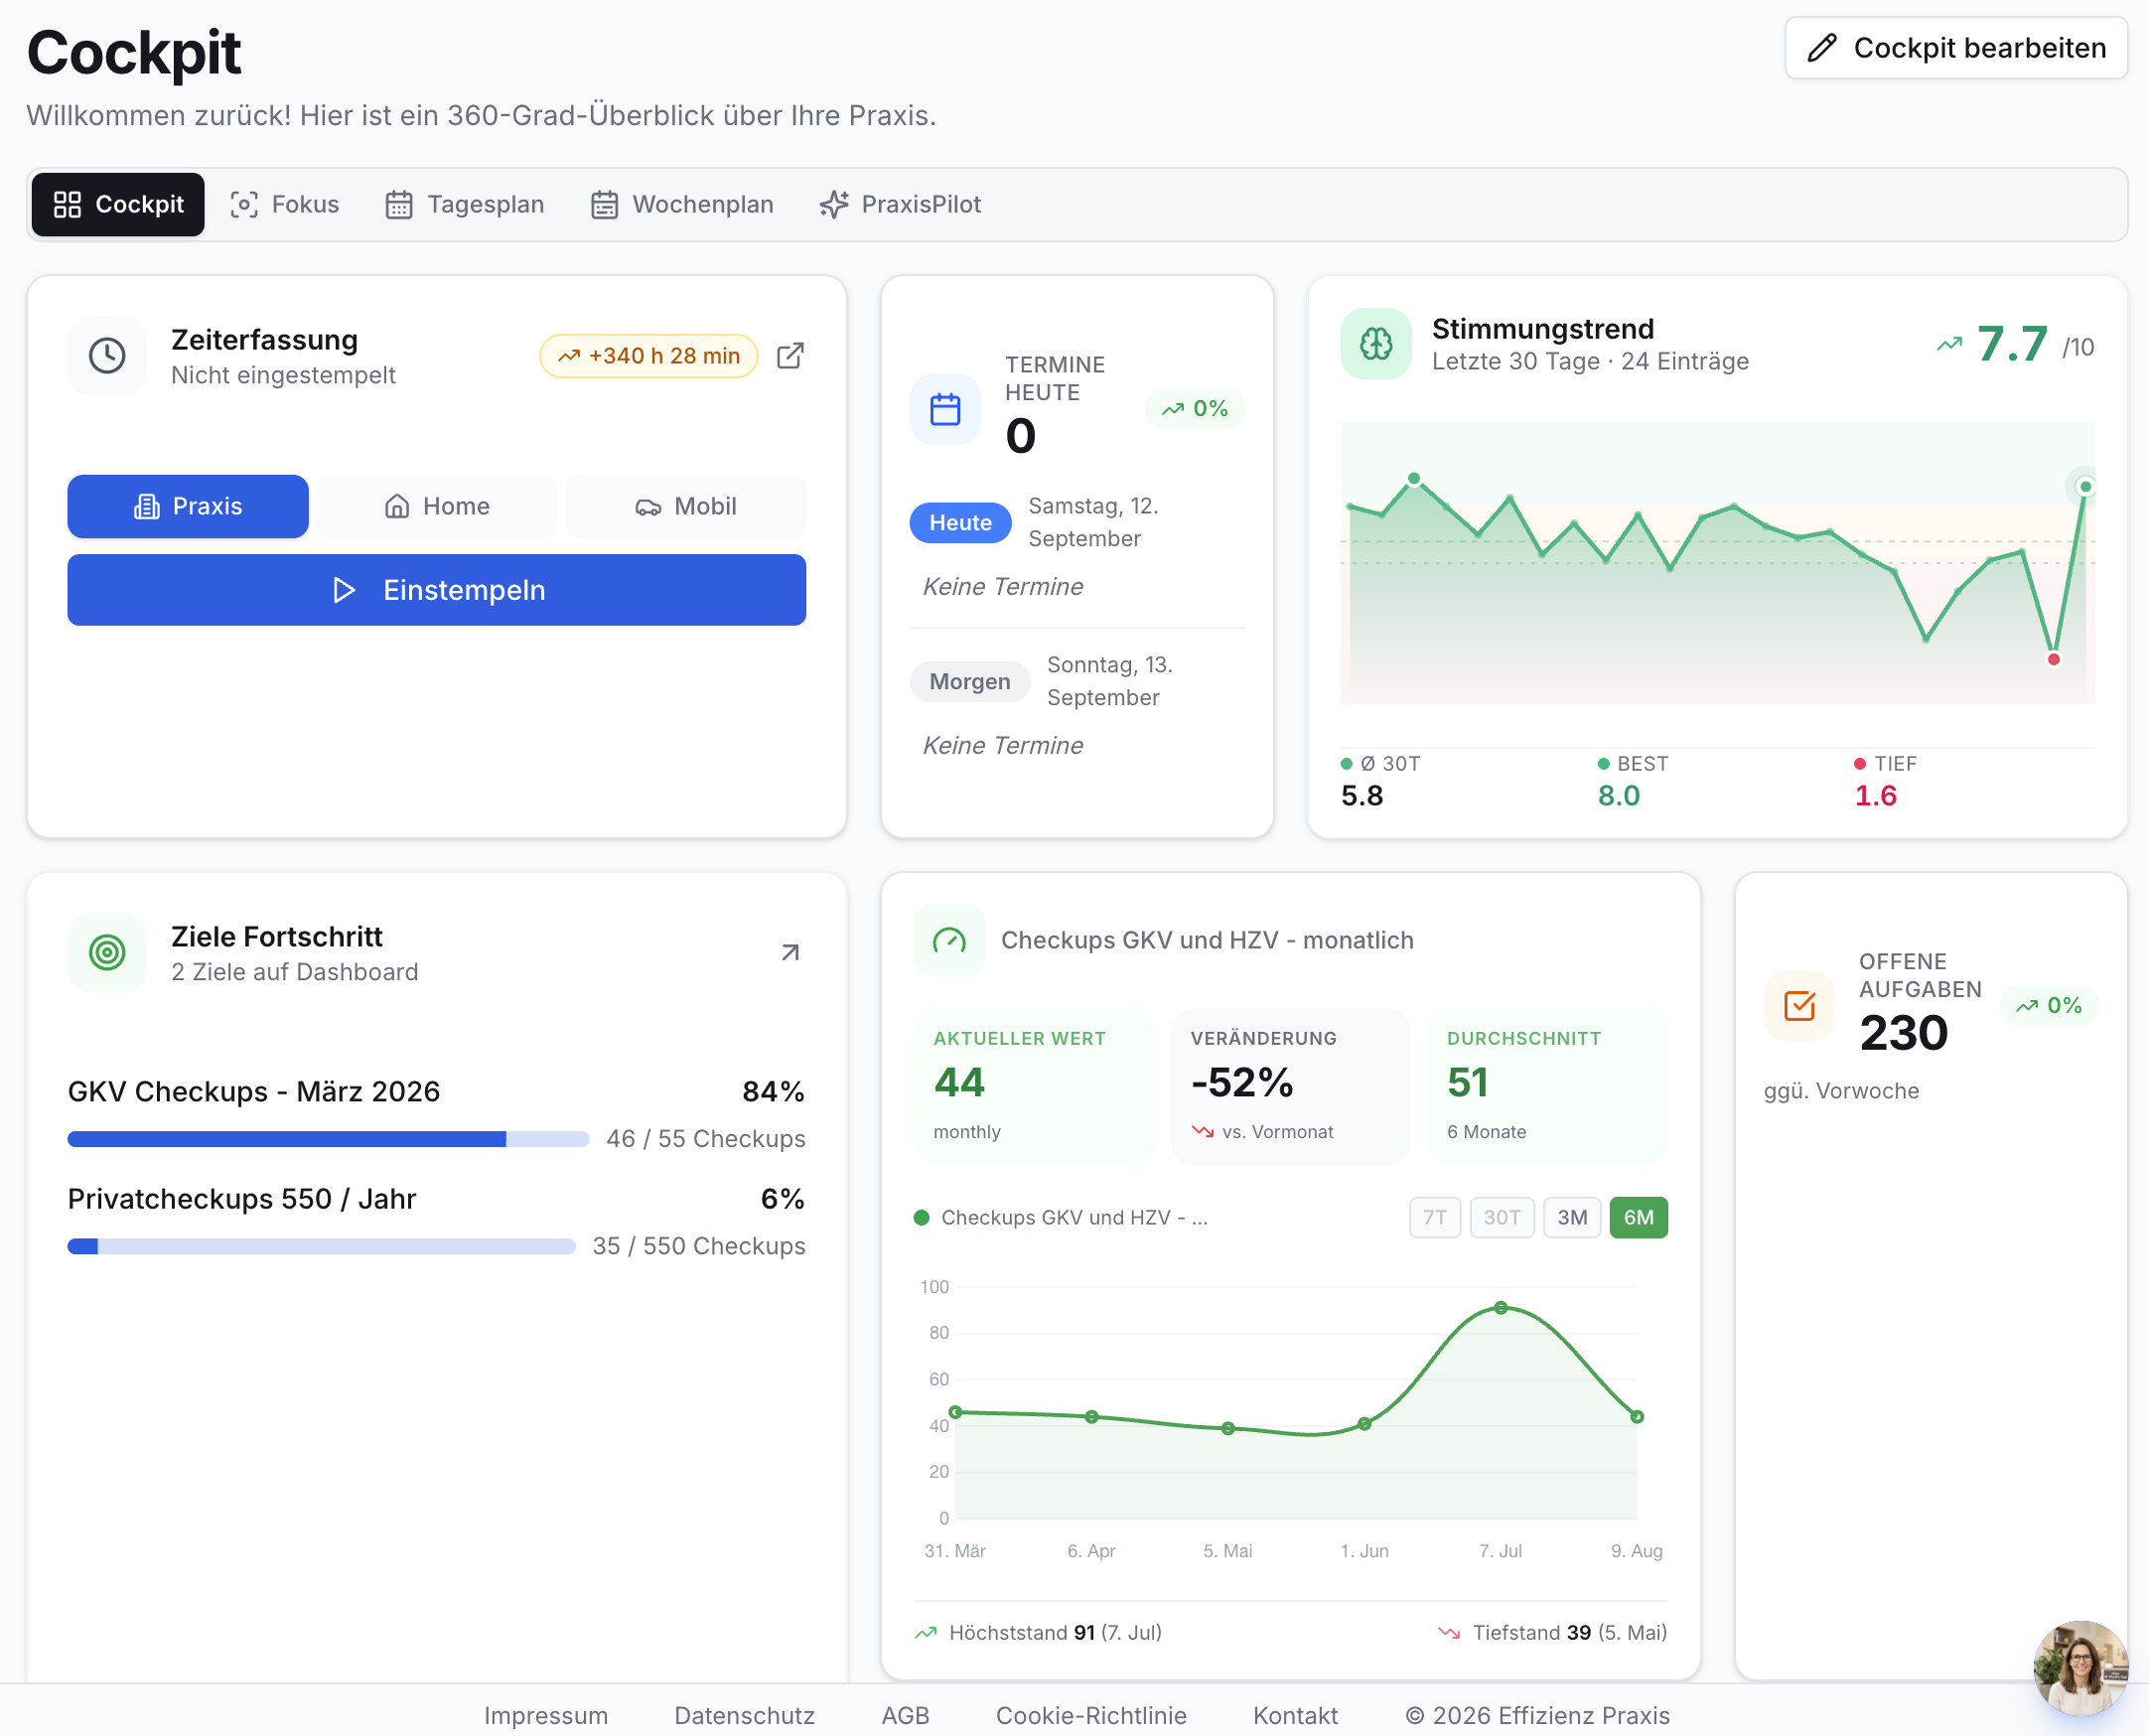Open the AGB footer link

pos(905,1715)
